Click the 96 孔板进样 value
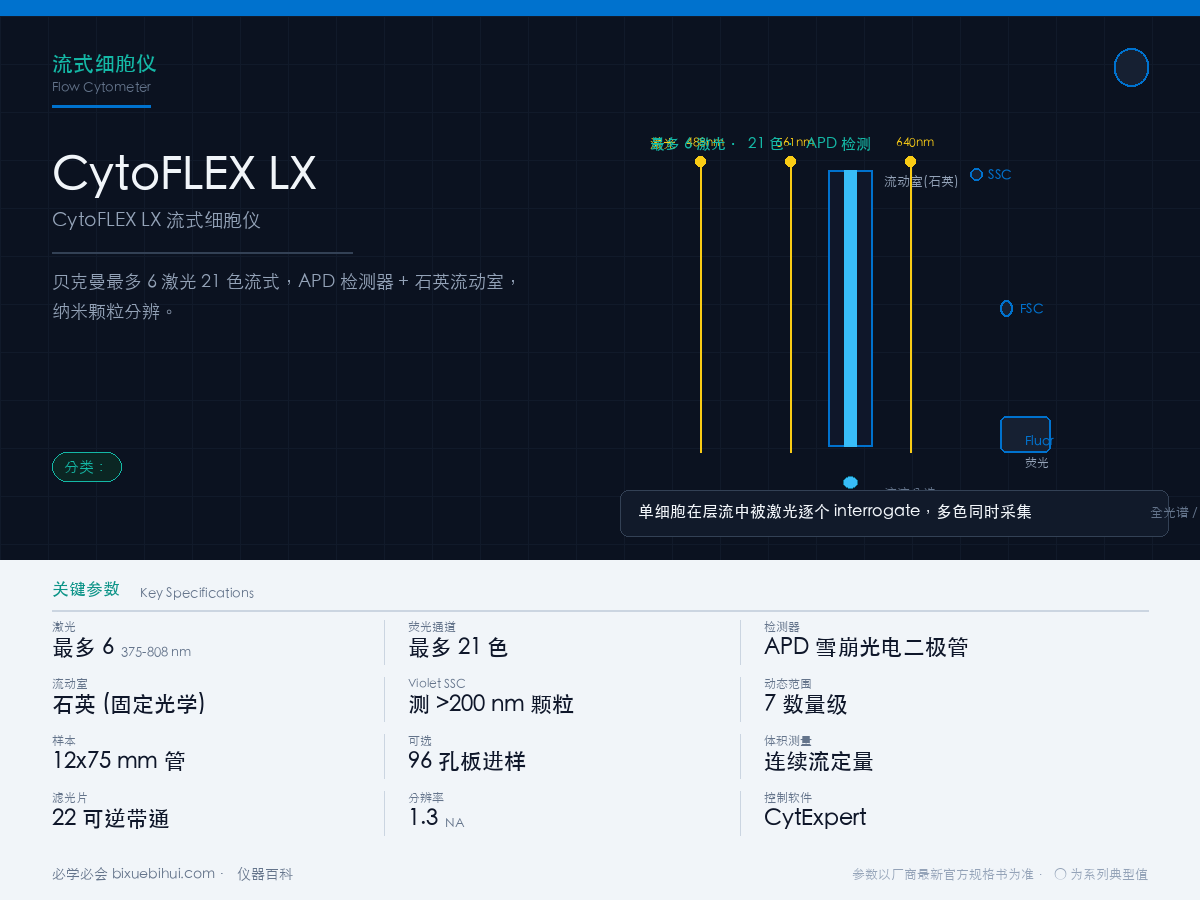Image resolution: width=1200 pixels, height=900 pixels. tap(467, 761)
